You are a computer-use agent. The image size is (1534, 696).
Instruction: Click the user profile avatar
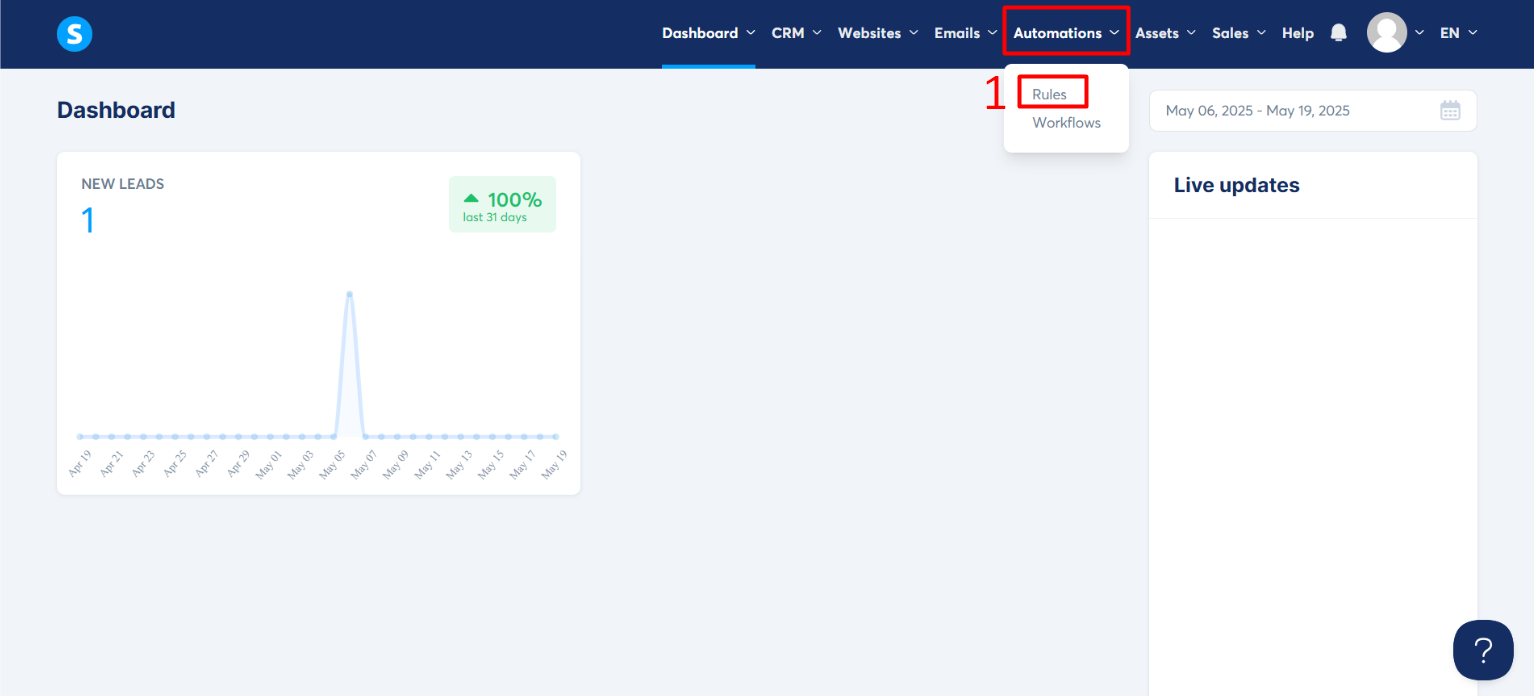1387,33
